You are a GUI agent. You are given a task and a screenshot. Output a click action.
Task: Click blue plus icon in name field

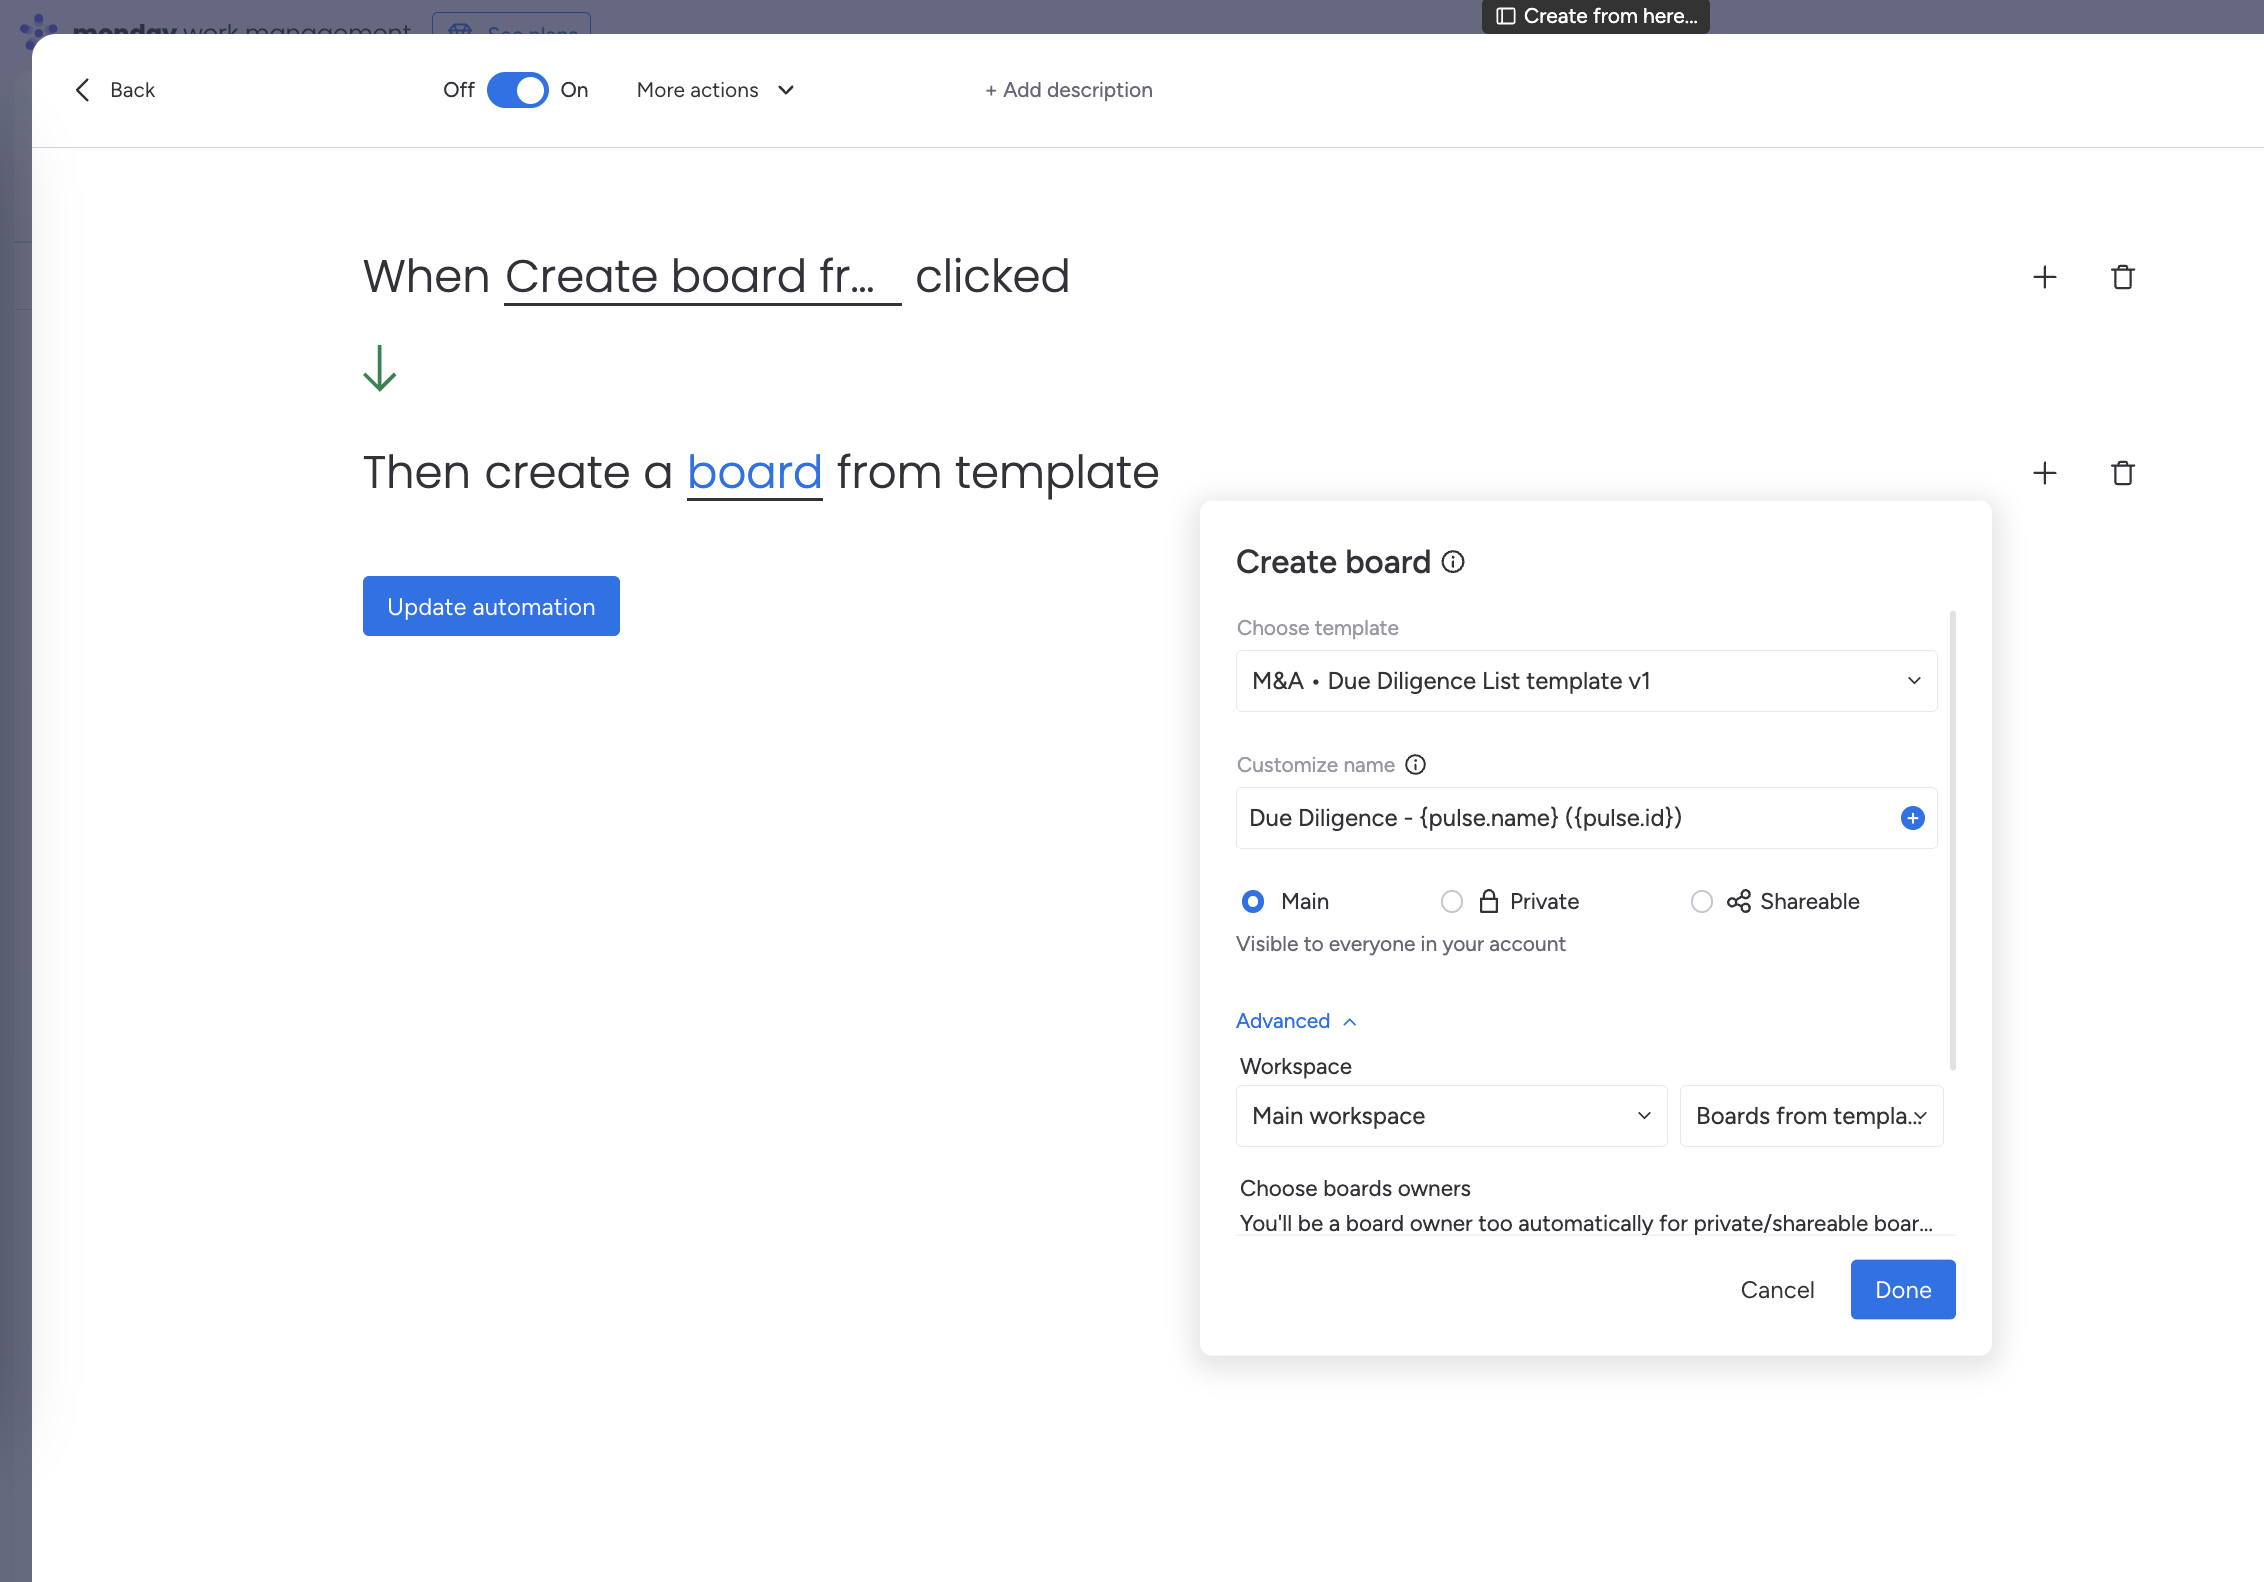point(1912,818)
